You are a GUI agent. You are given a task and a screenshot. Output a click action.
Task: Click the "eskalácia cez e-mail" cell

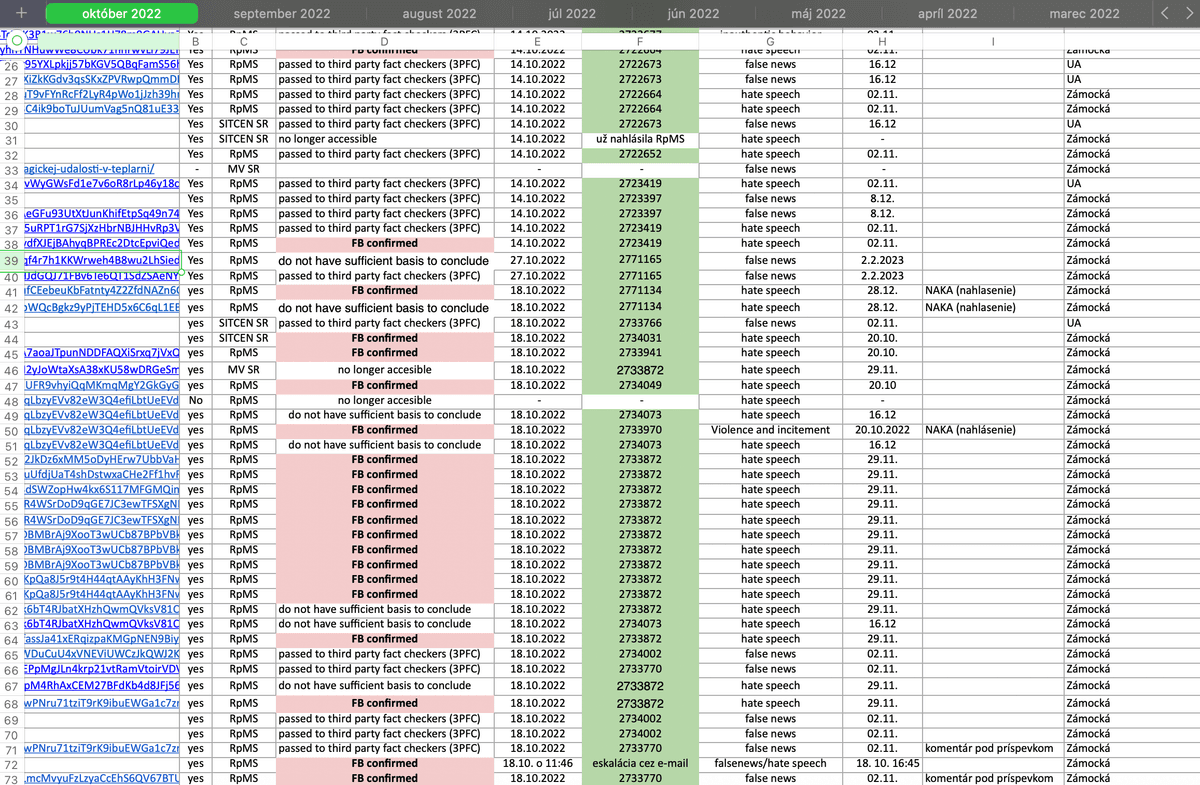click(x=639, y=764)
